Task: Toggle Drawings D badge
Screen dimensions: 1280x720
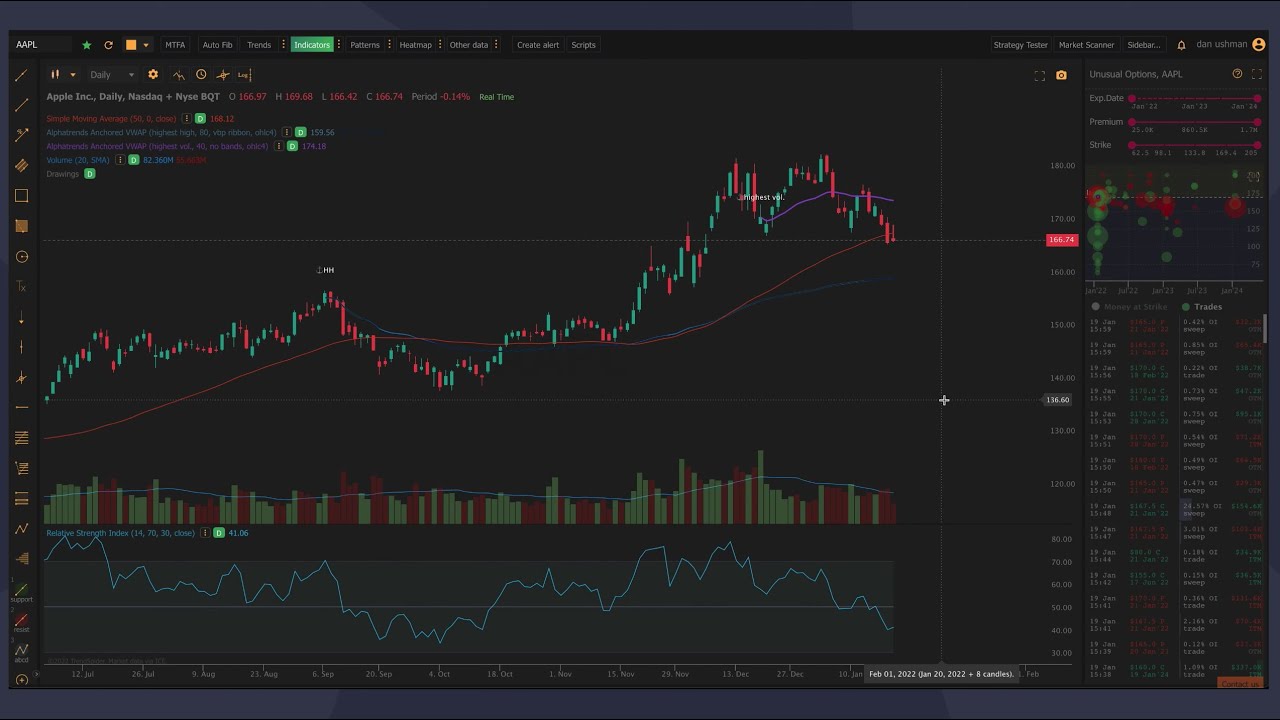Action: (89, 174)
